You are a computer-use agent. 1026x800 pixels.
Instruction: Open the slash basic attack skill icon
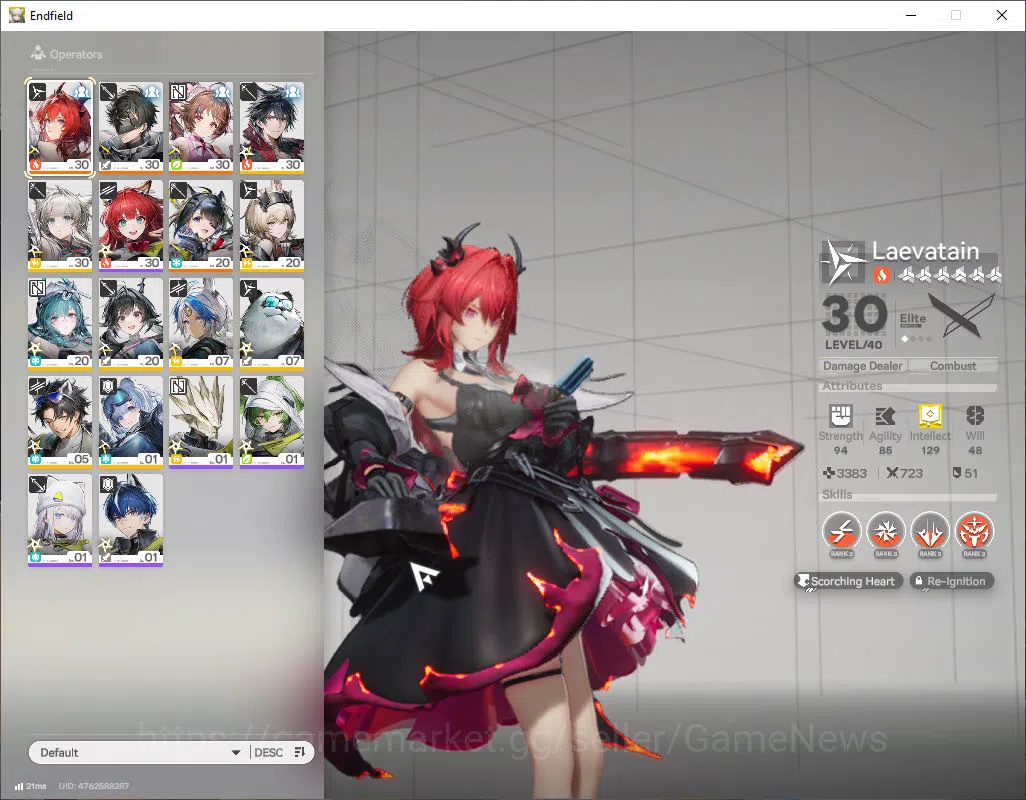pos(841,531)
